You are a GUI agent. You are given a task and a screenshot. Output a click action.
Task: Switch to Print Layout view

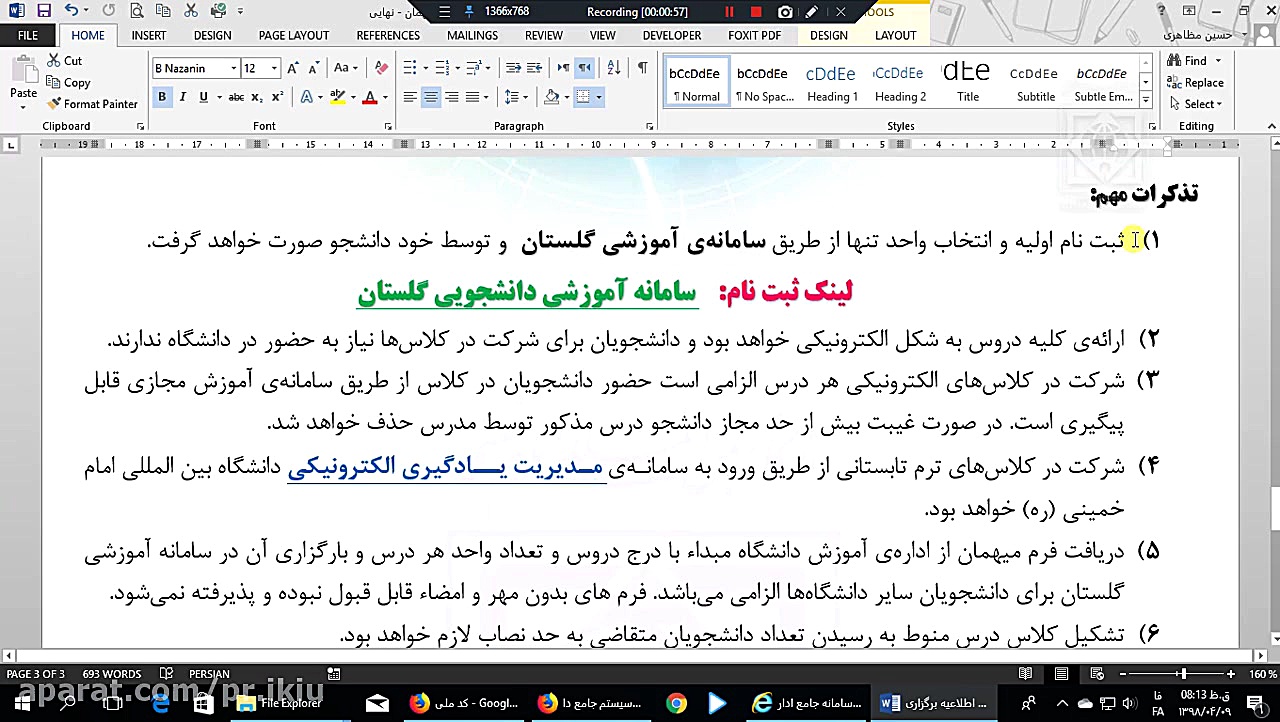tap(1061, 674)
